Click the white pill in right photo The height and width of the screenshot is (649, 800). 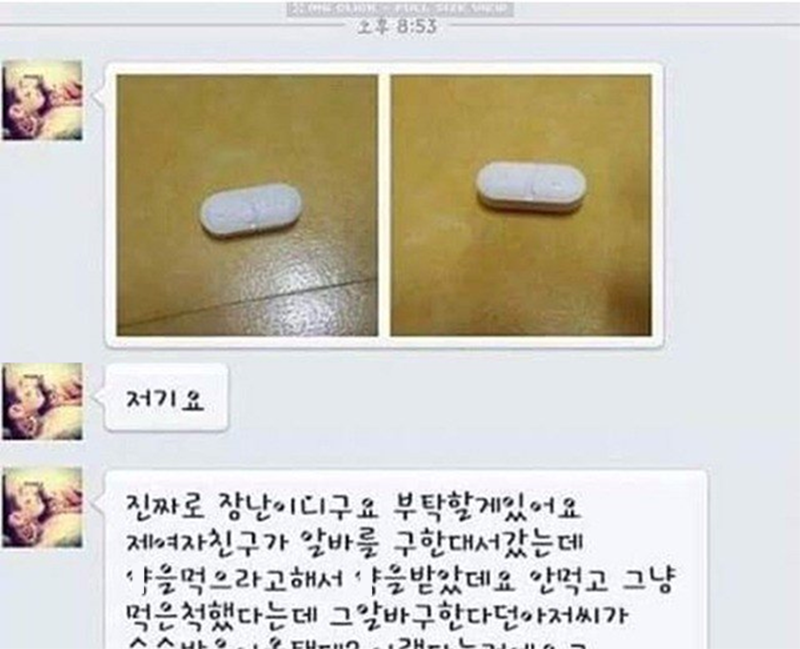[x=531, y=186]
